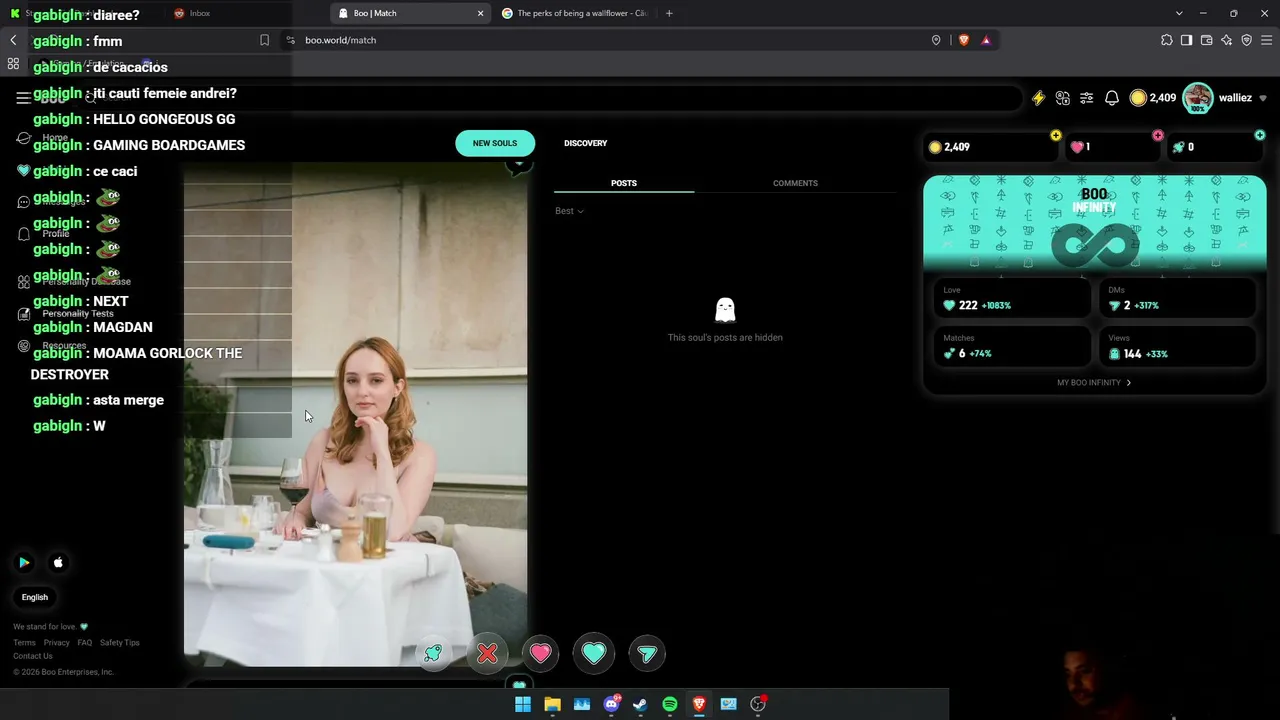Open the Privacy link in the footer
The image size is (1280, 720).
(x=57, y=643)
